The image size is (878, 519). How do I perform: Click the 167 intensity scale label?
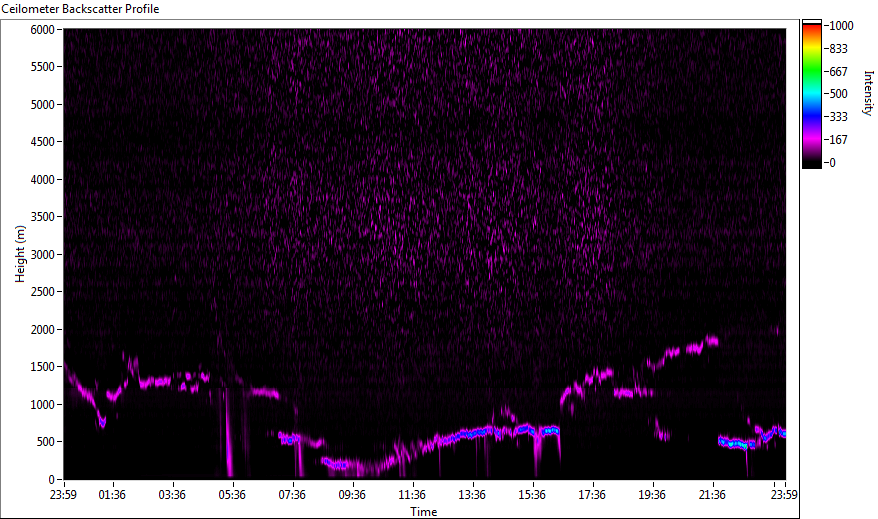839,140
